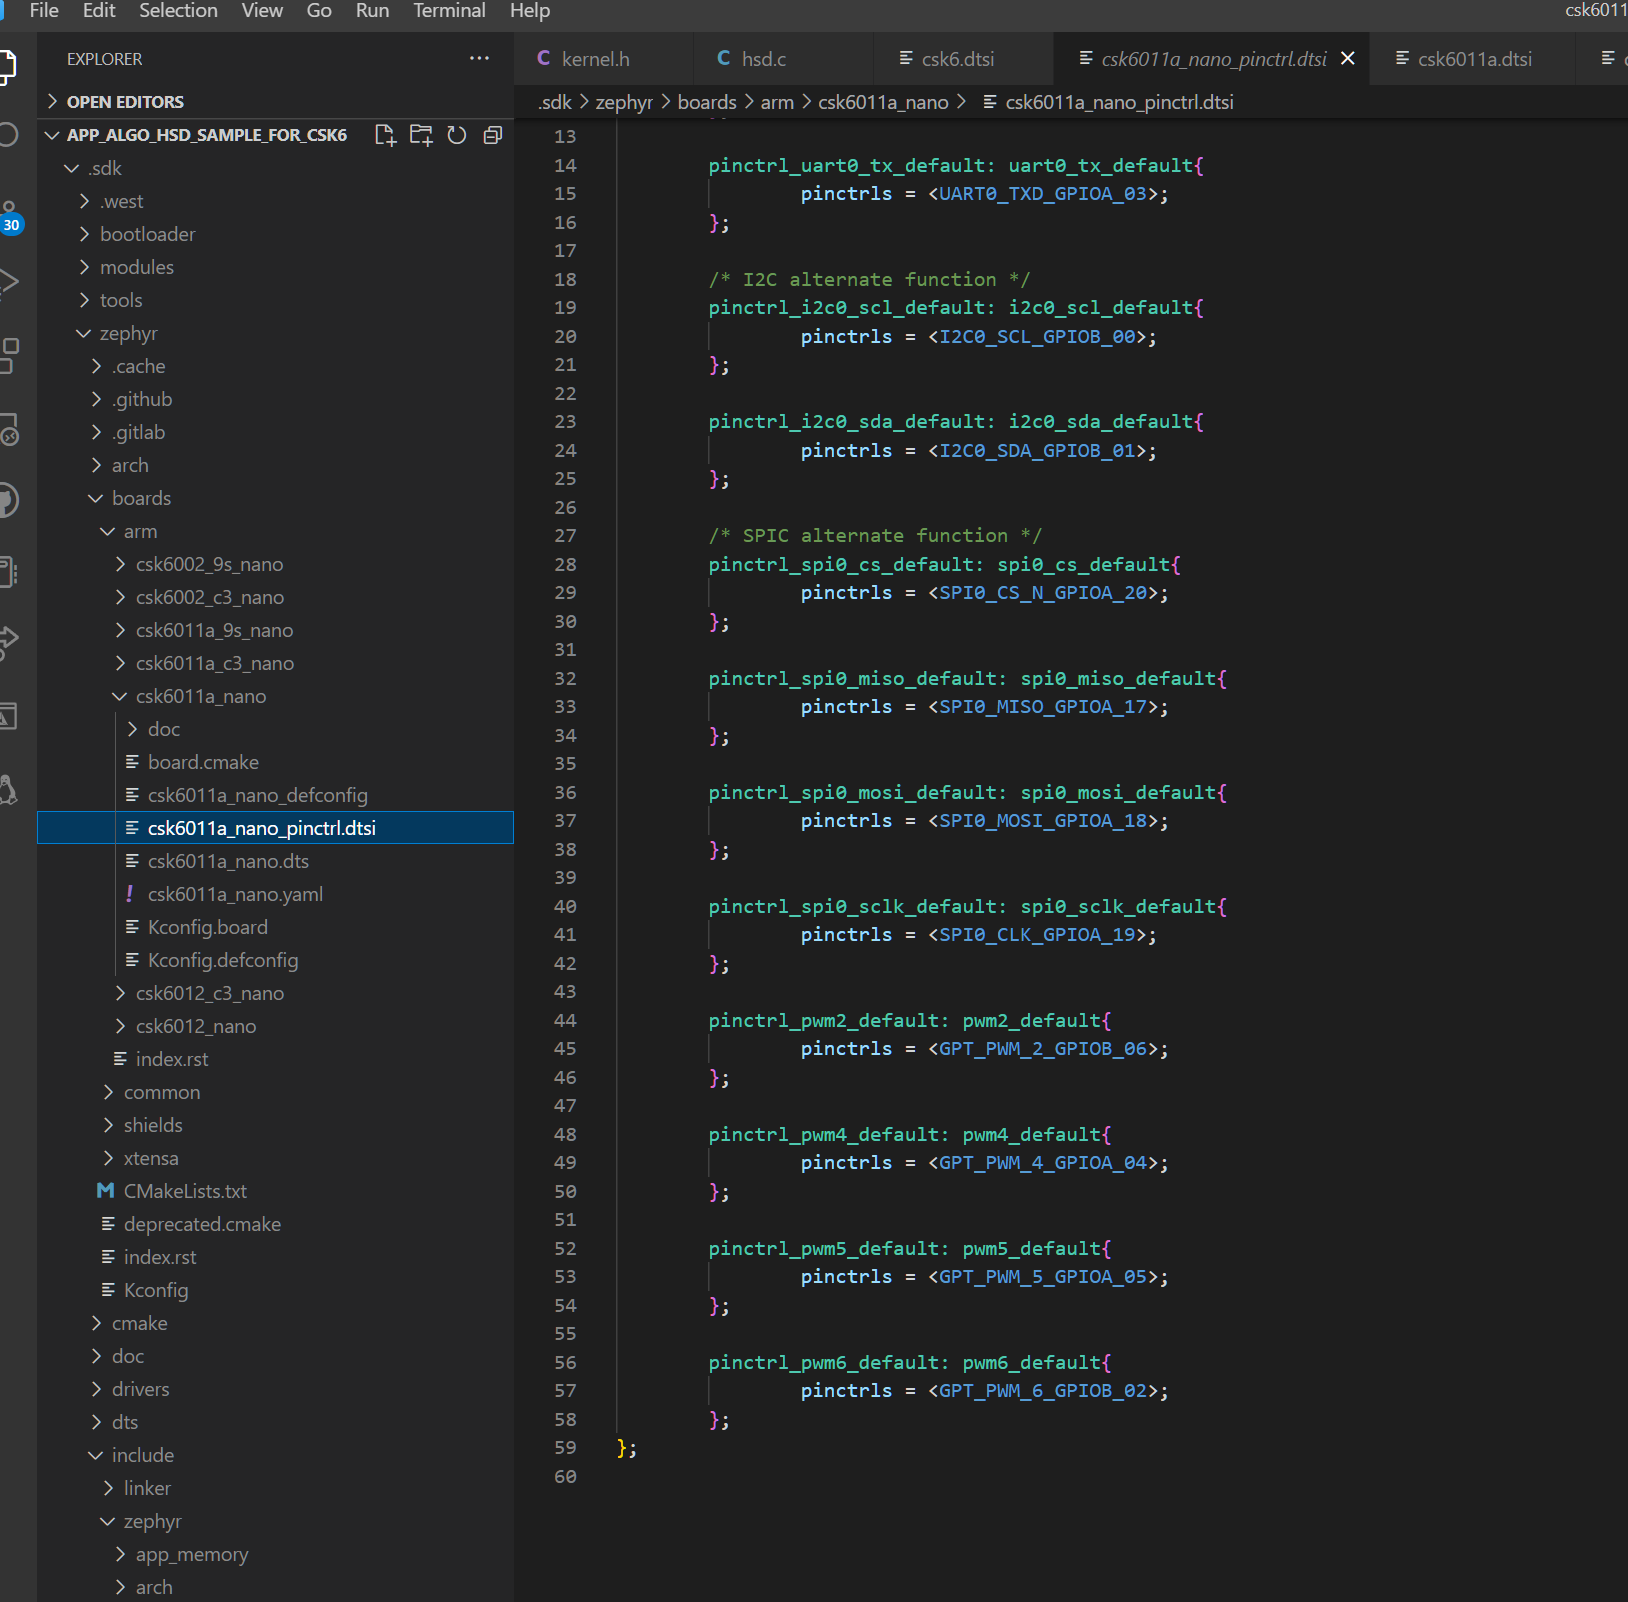Click csk6011a_nano_pinctrl.dtsi breadcrumb file name
The height and width of the screenshot is (1602, 1628).
click(1119, 102)
